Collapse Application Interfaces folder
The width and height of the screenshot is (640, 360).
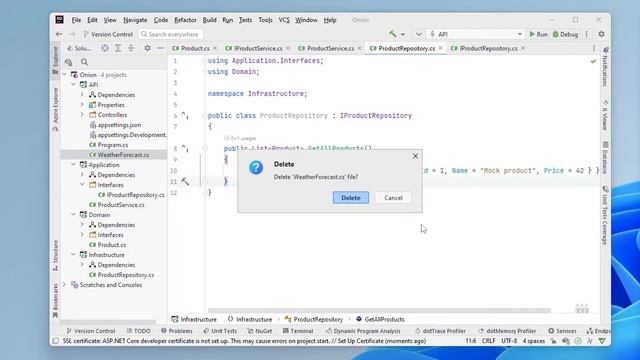[82, 185]
